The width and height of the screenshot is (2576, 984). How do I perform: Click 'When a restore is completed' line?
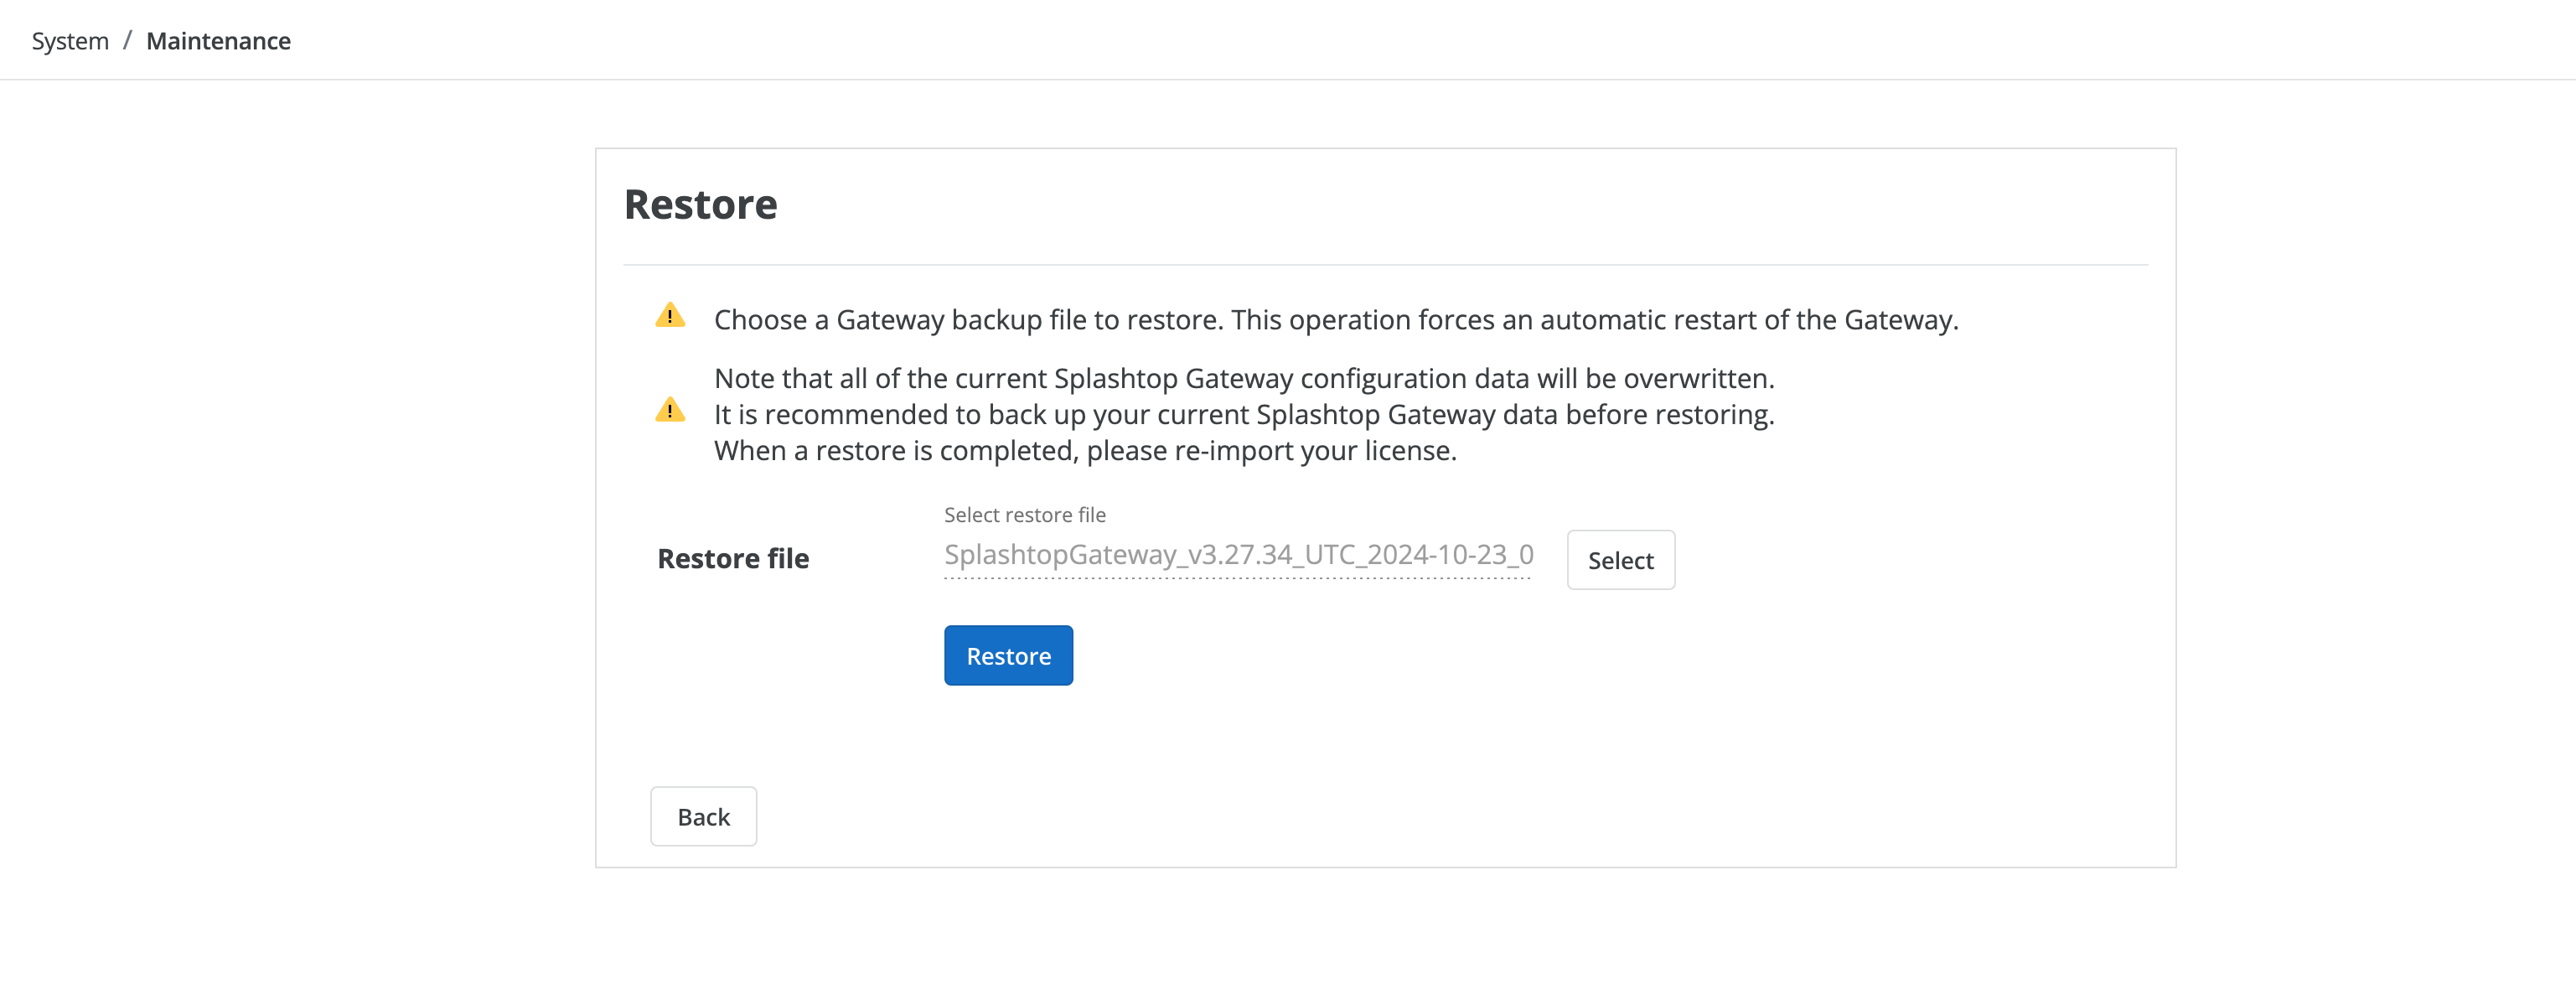pos(1085,450)
